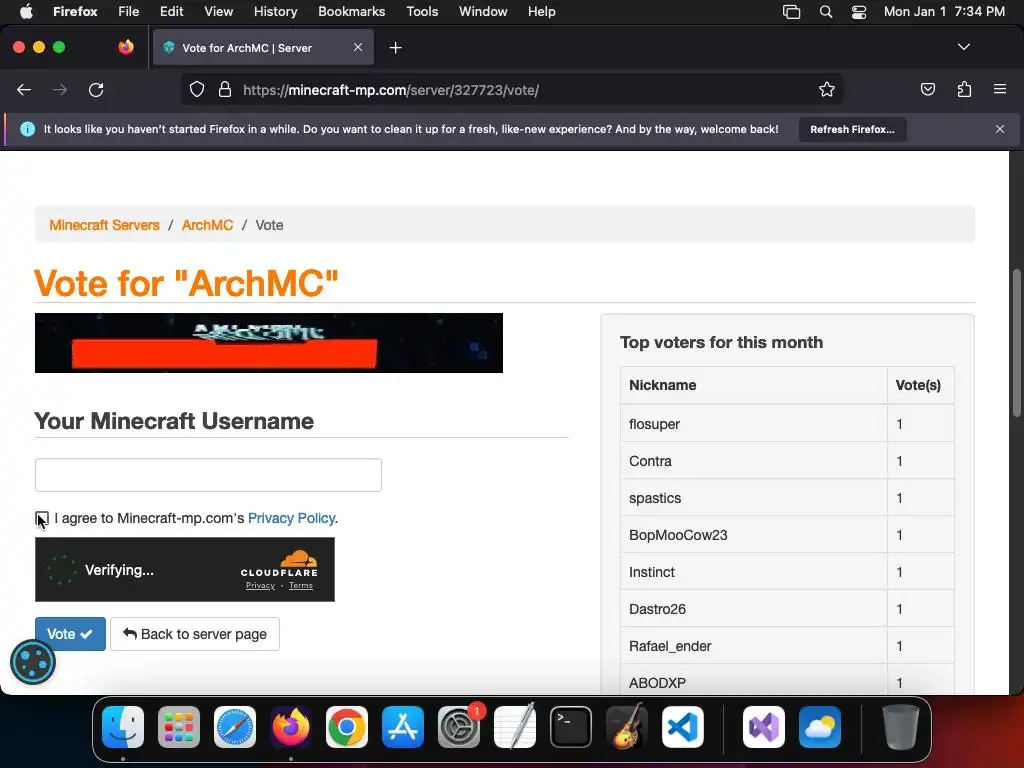Reload the current page
Screen dimensions: 1024x768
(96, 90)
